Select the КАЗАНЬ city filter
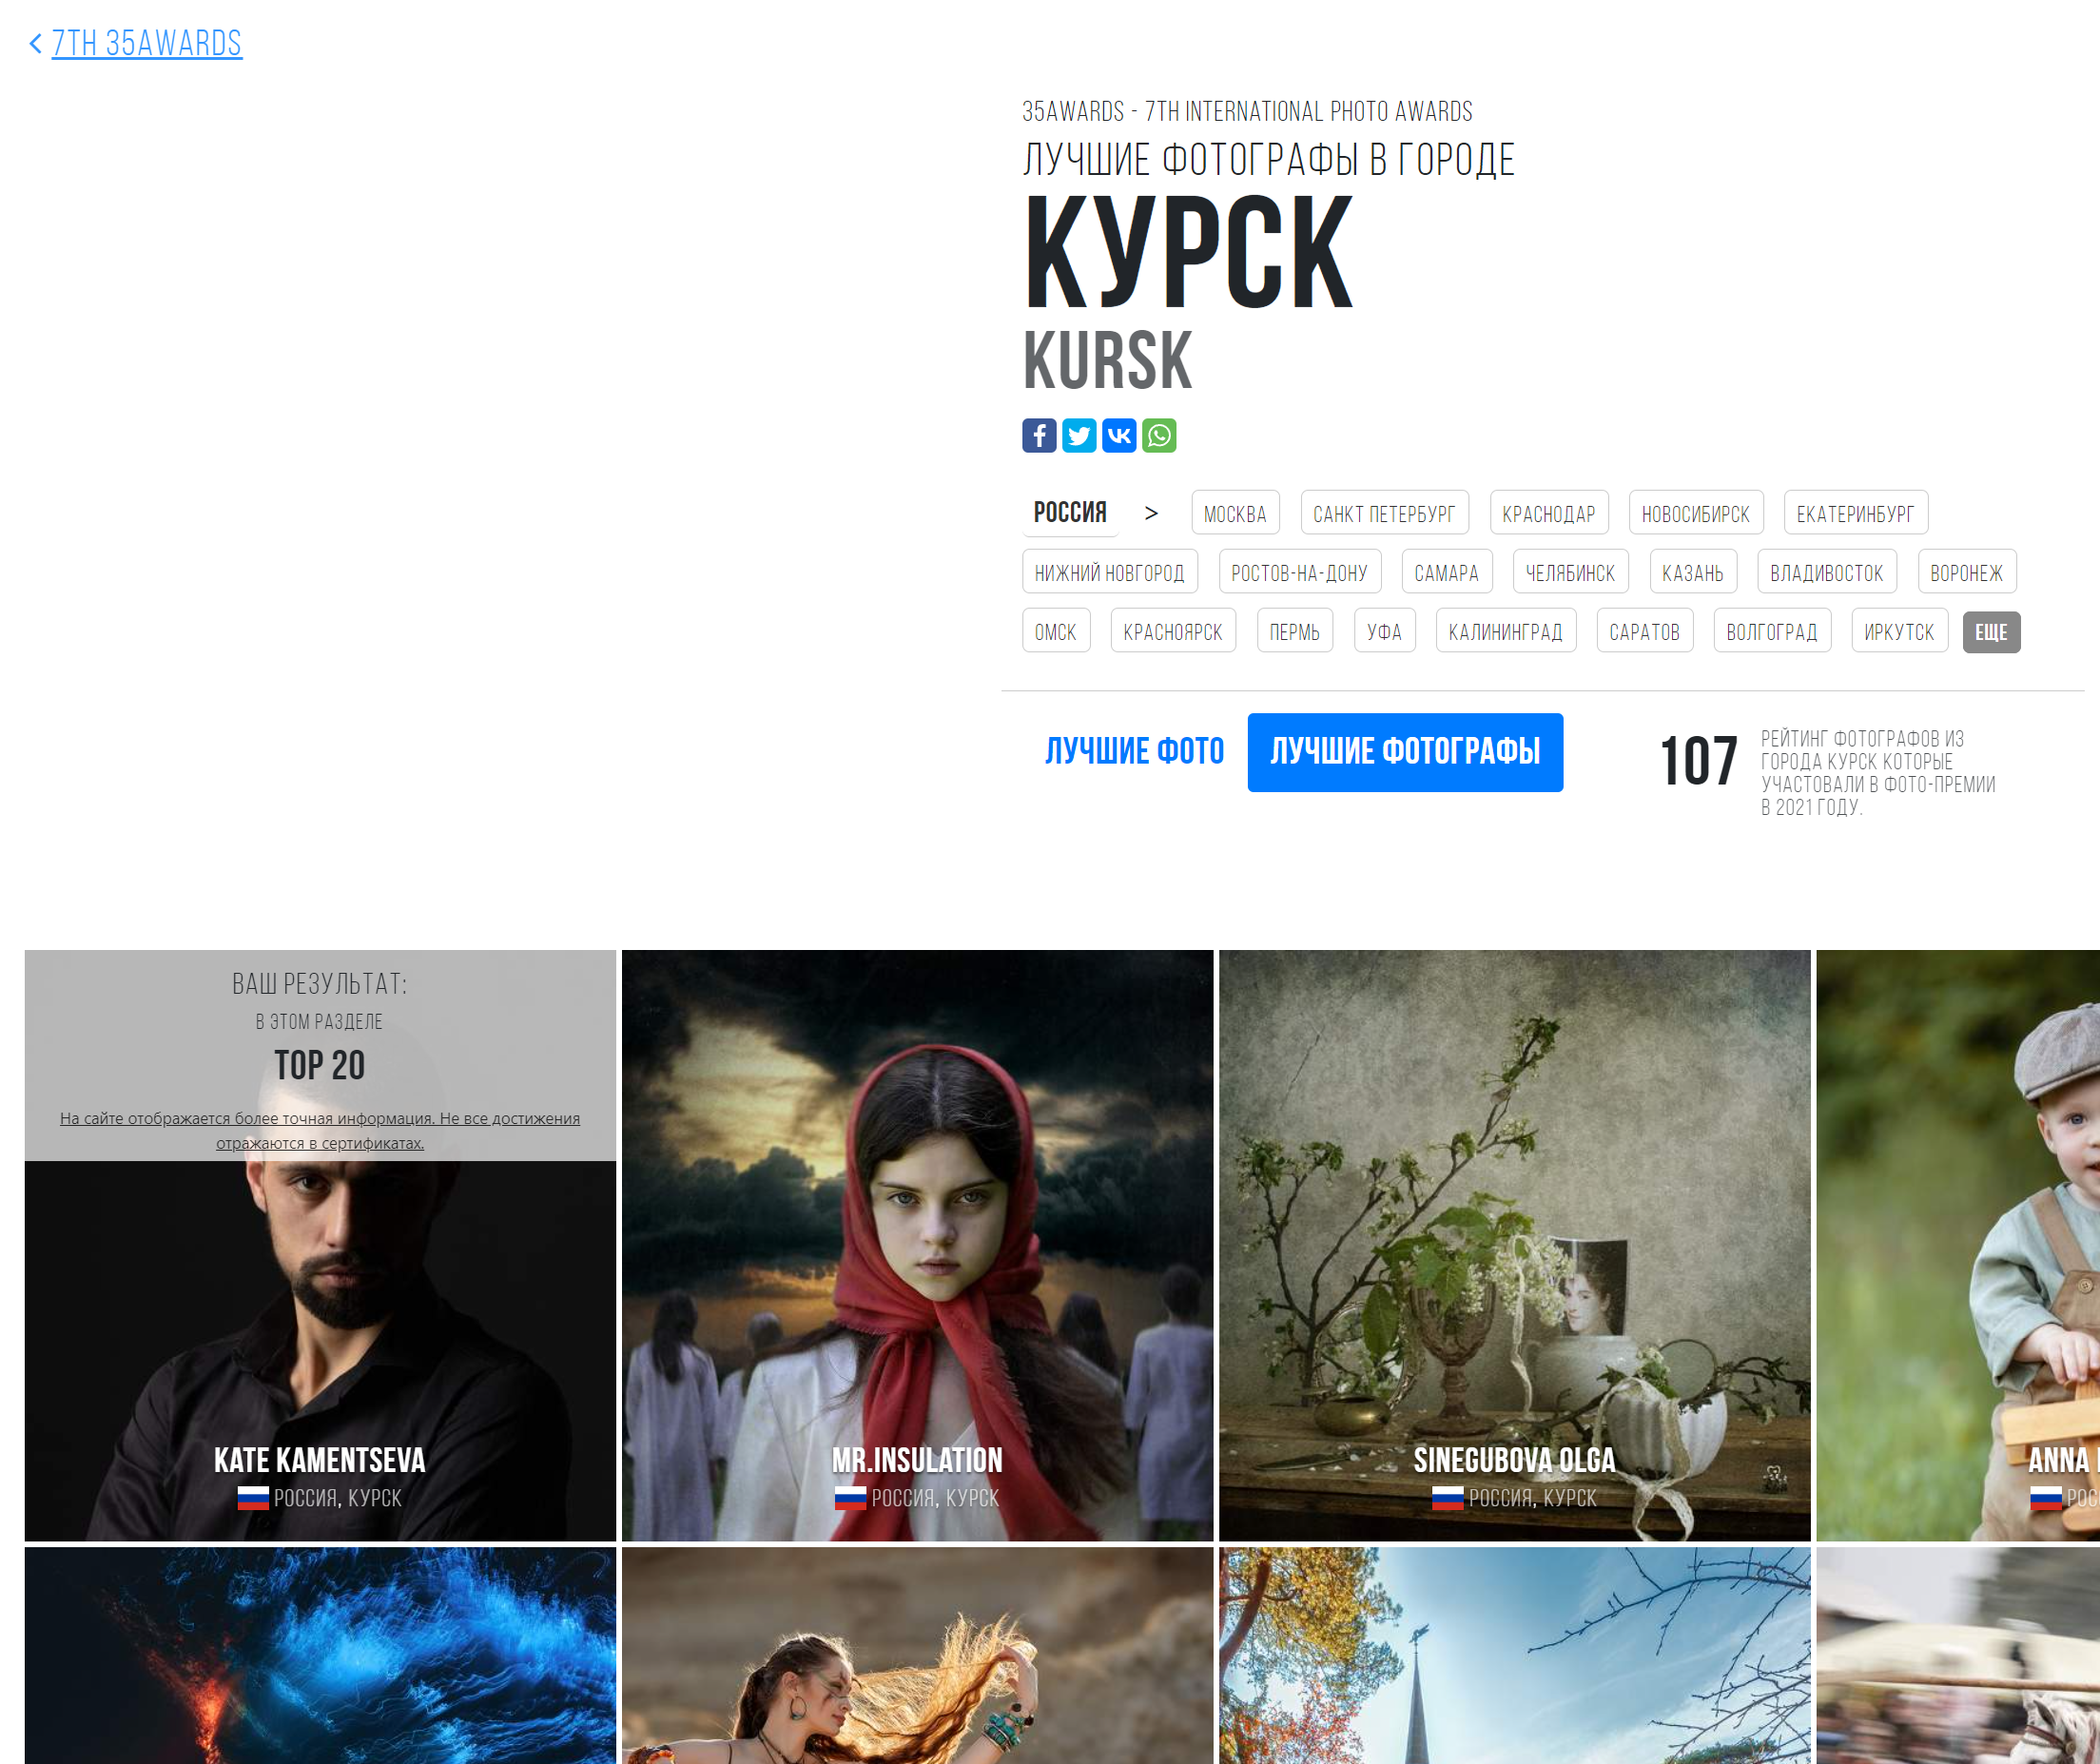Viewport: 2100px width, 1764px height. [x=1692, y=571]
